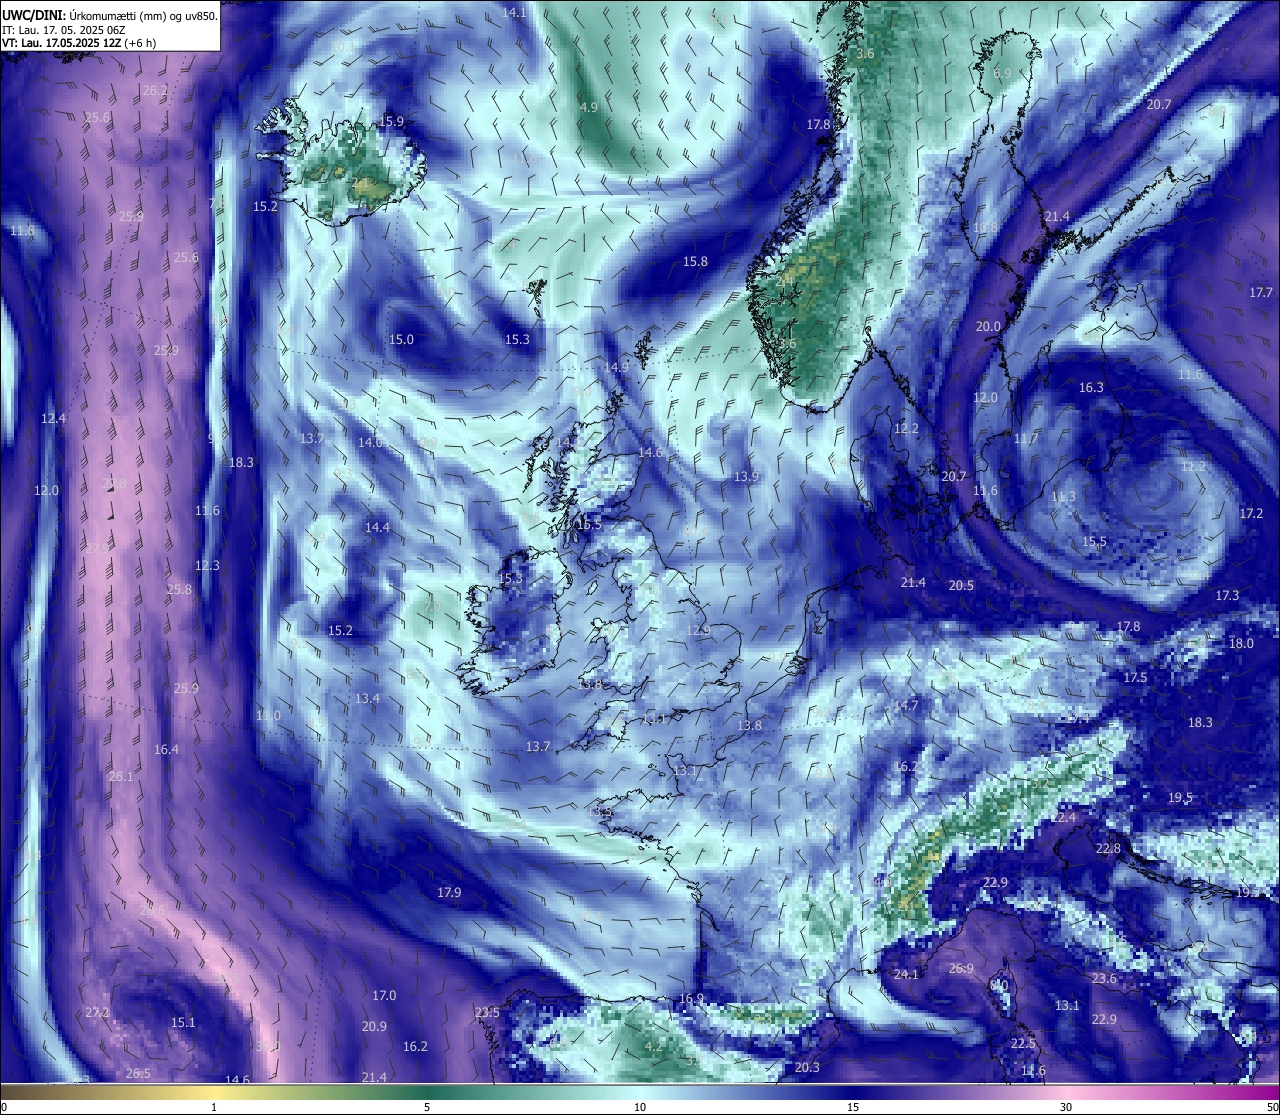Click the 19.5 value label

click(x=1181, y=797)
